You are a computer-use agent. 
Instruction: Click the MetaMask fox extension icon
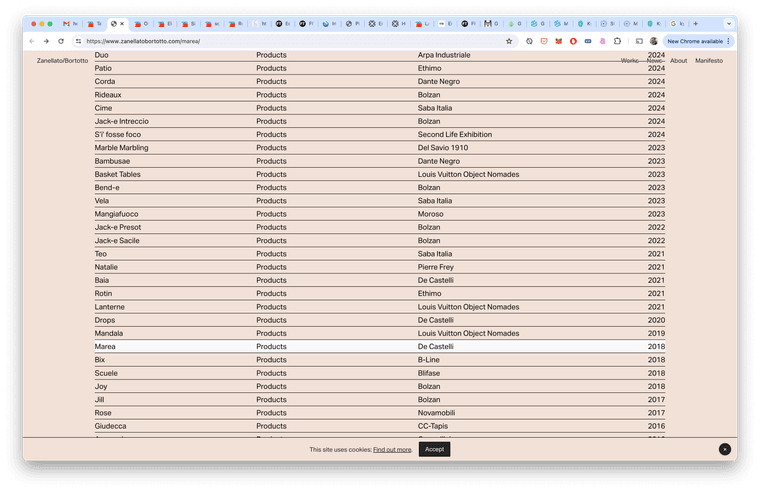[x=559, y=41]
